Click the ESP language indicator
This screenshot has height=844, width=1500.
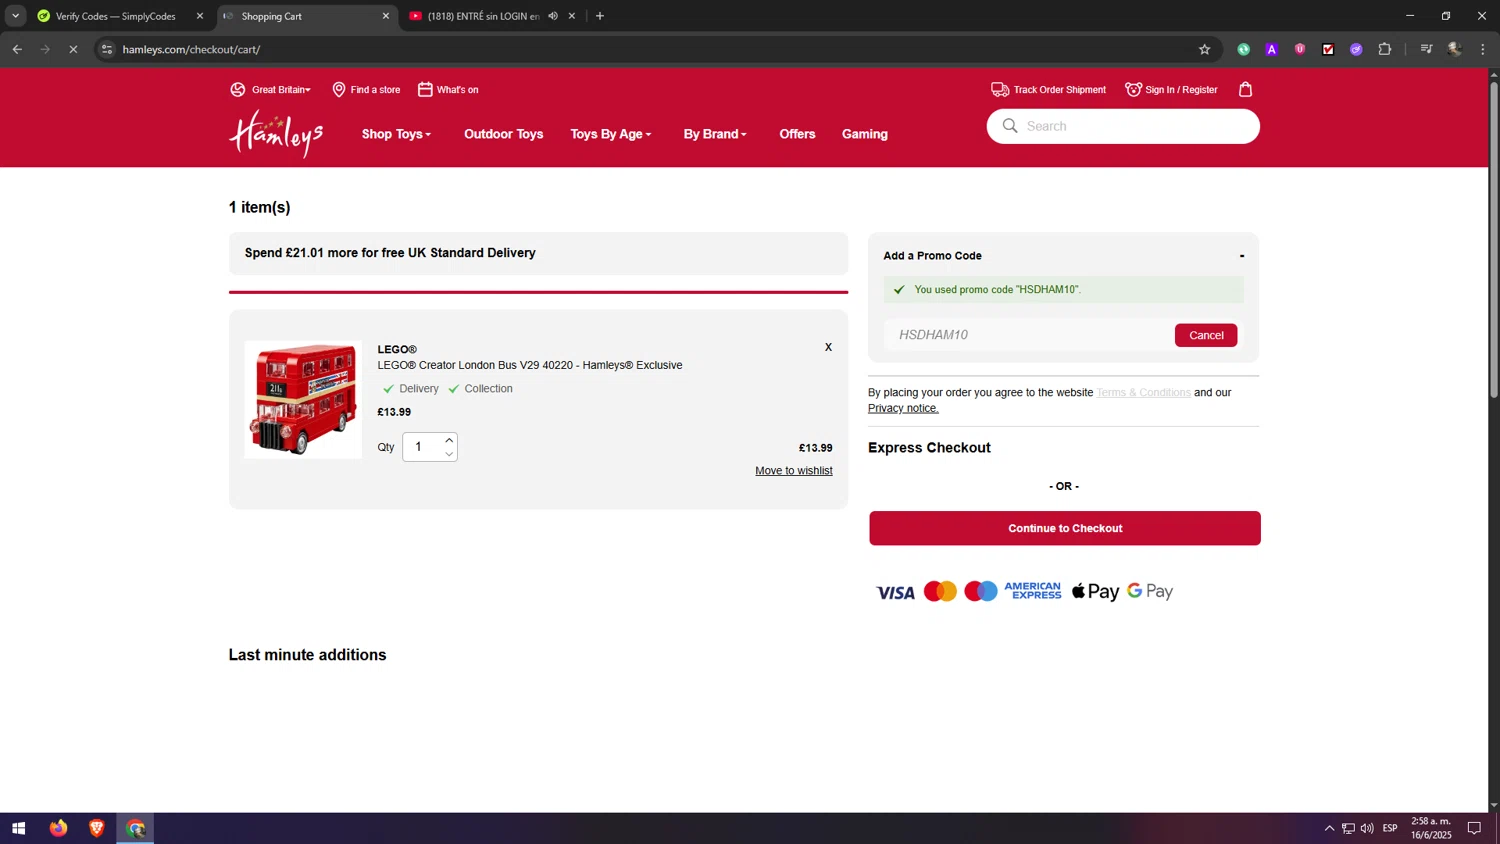tap(1390, 828)
